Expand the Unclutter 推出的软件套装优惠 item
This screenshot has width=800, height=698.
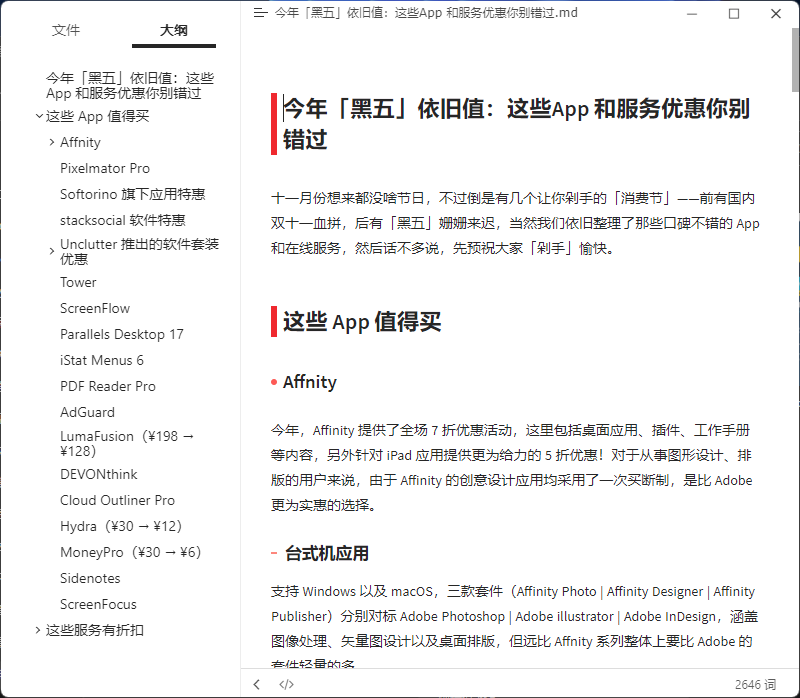(52, 251)
